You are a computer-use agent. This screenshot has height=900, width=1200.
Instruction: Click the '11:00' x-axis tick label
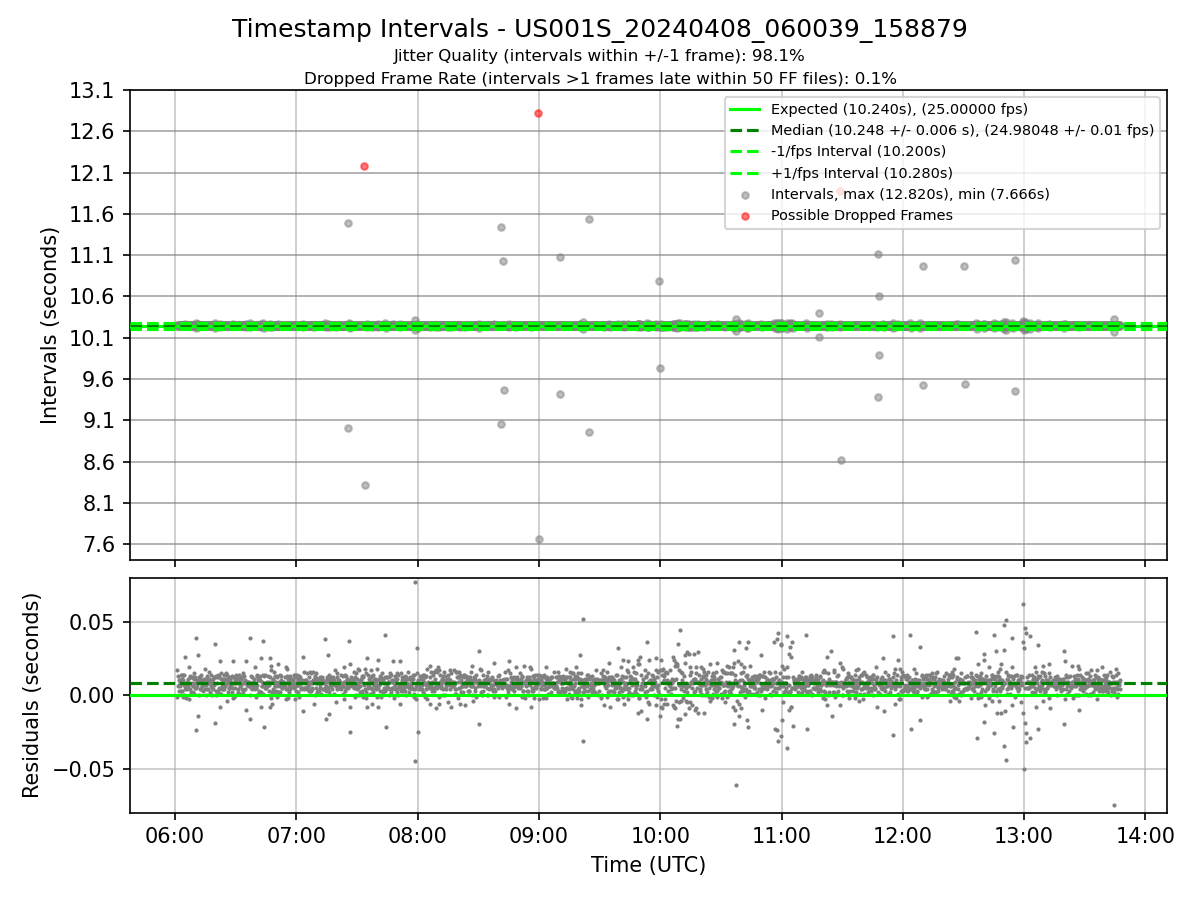pyautogui.click(x=781, y=834)
